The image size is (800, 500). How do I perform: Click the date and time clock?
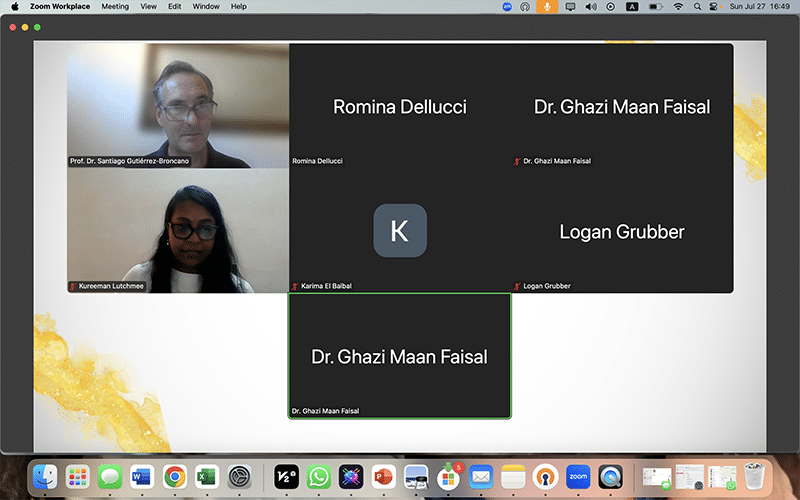(761, 6)
